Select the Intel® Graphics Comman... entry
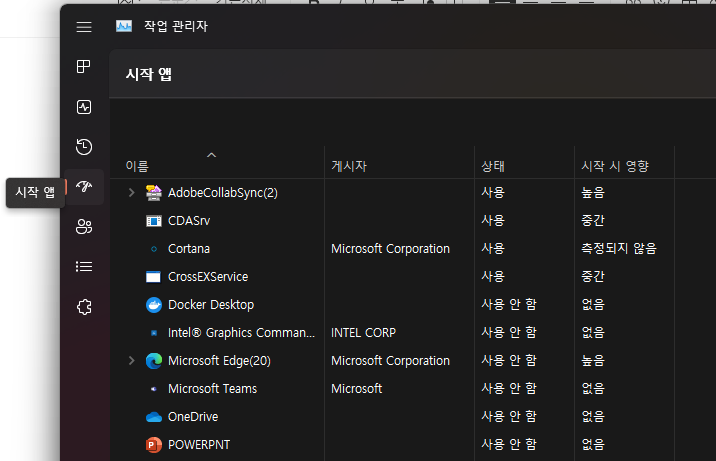 242,333
